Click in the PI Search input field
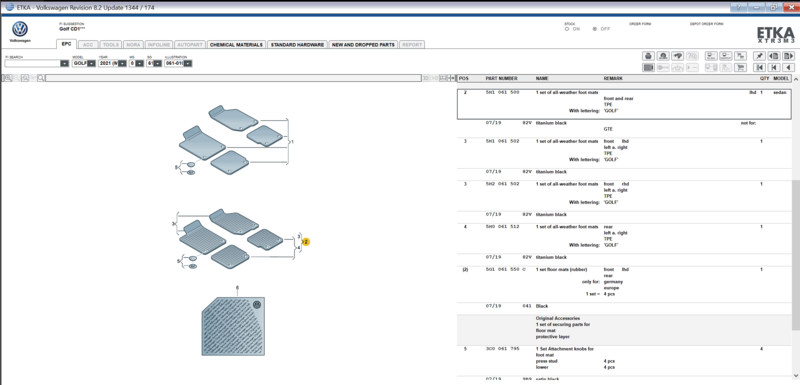 (x=32, y=63)
